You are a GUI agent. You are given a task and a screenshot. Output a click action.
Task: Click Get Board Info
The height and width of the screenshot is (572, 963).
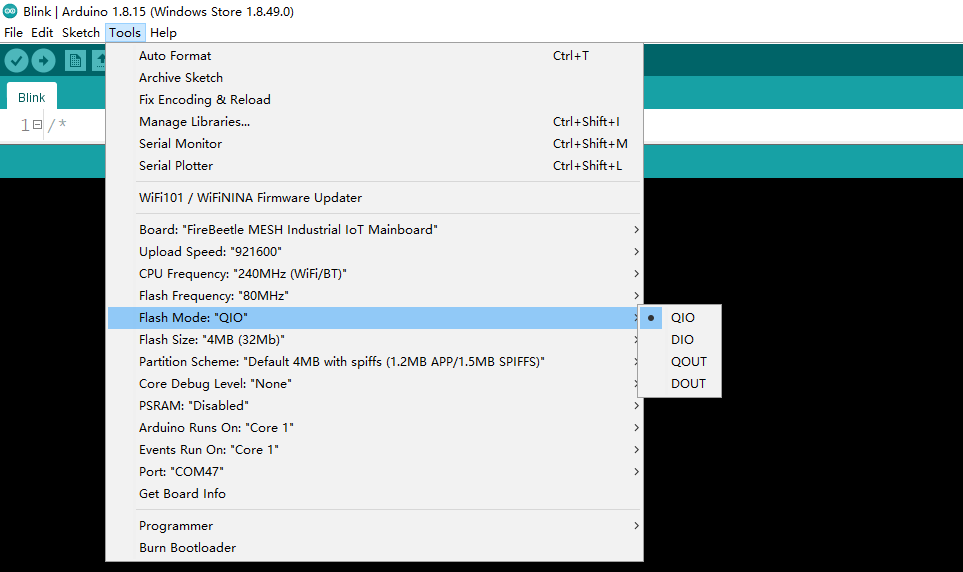(x=375, y=495)
